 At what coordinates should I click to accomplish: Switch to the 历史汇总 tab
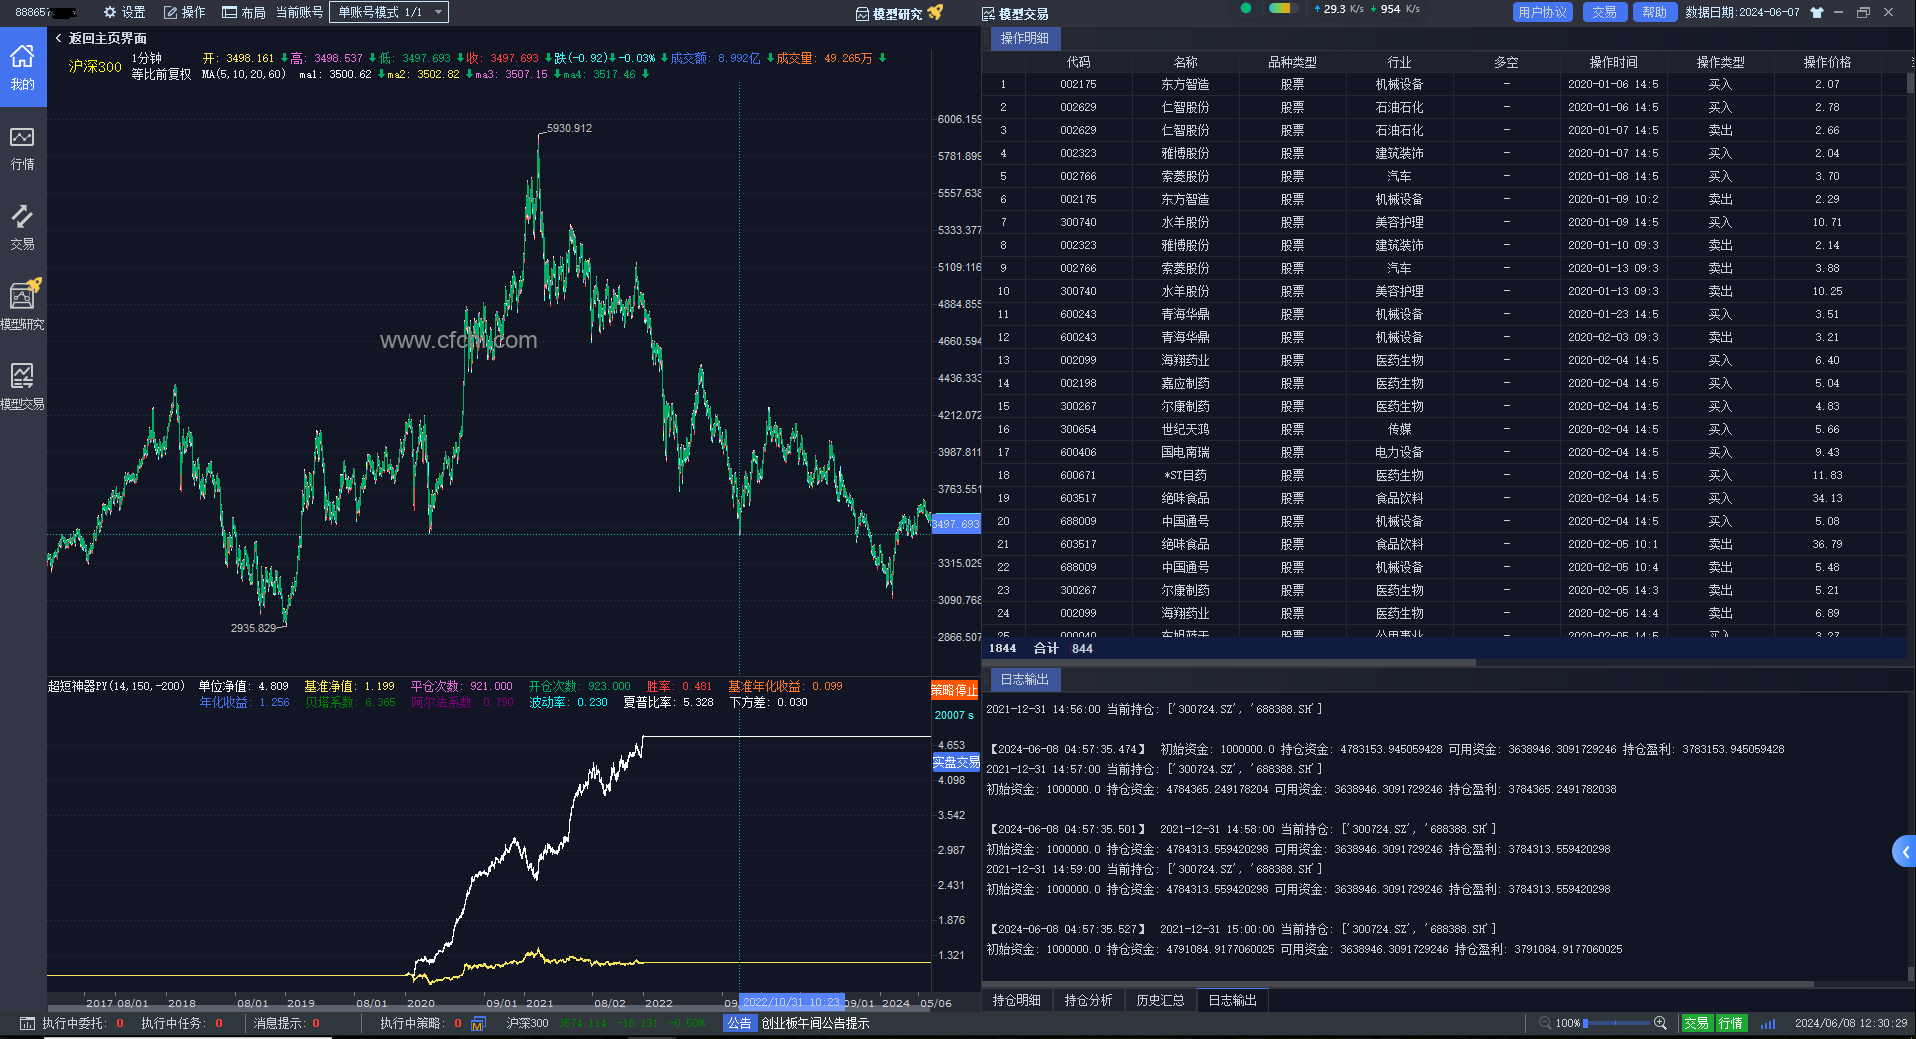(1160, 1000)
